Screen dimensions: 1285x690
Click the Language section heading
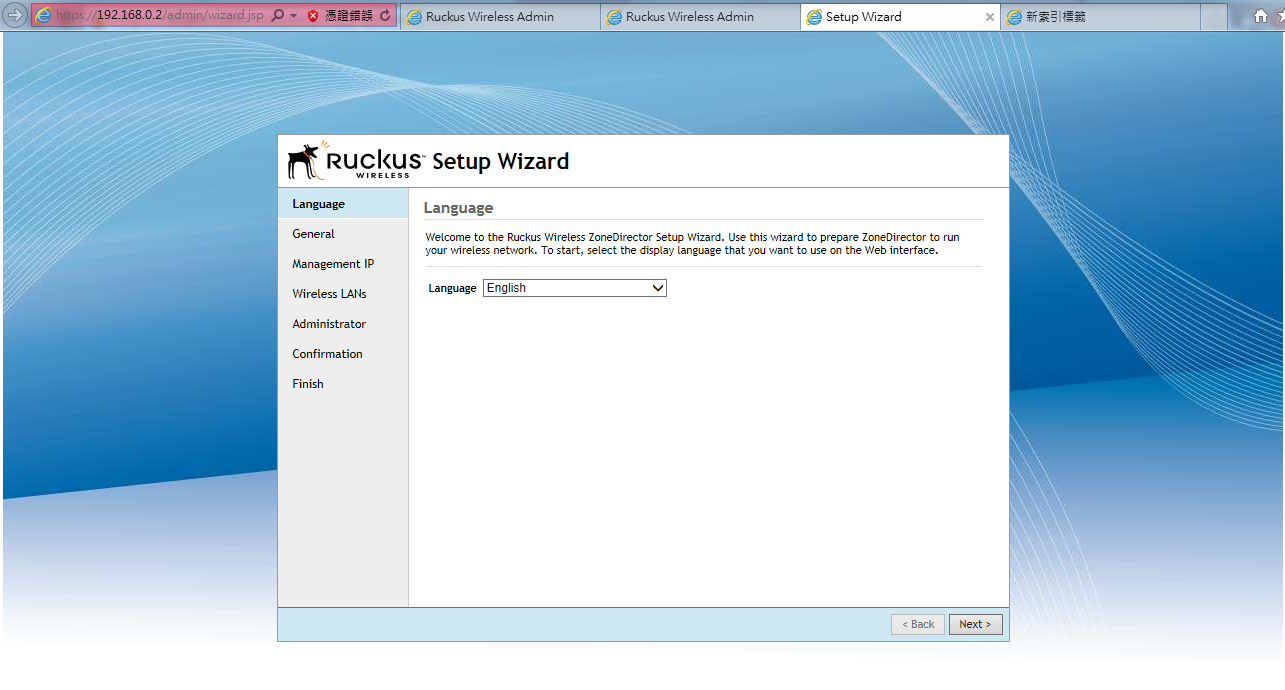[x=458, y=208]
